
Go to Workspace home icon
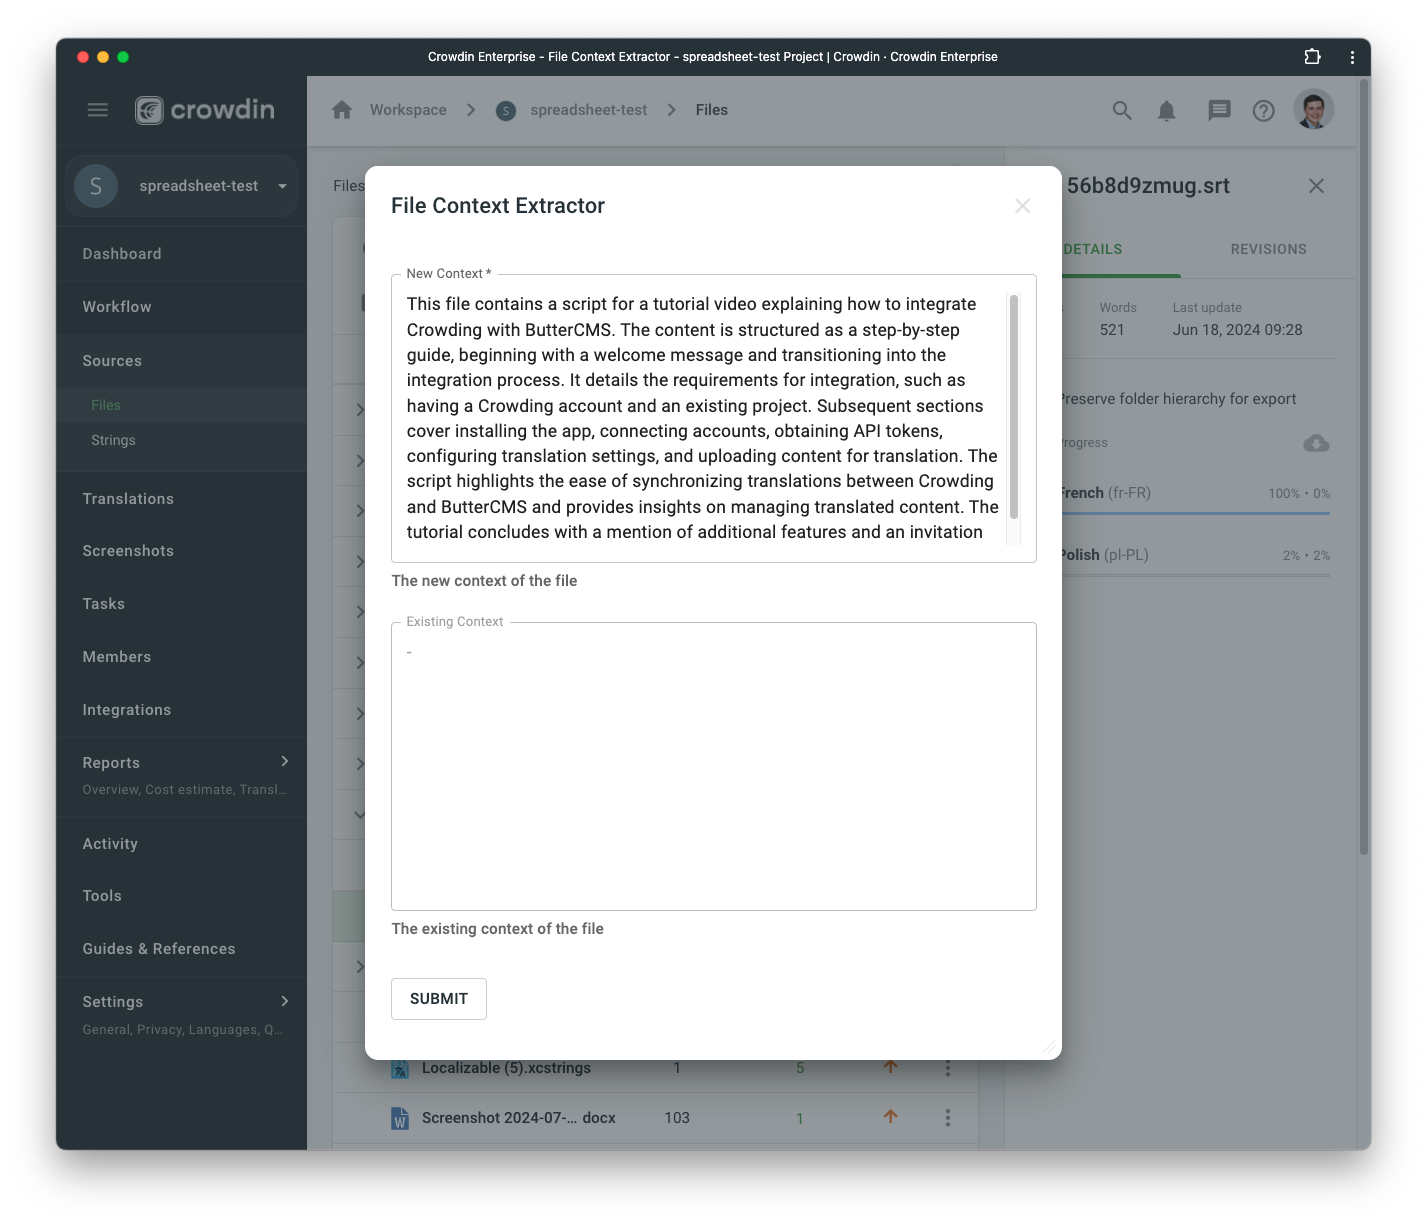pos(342,110)
